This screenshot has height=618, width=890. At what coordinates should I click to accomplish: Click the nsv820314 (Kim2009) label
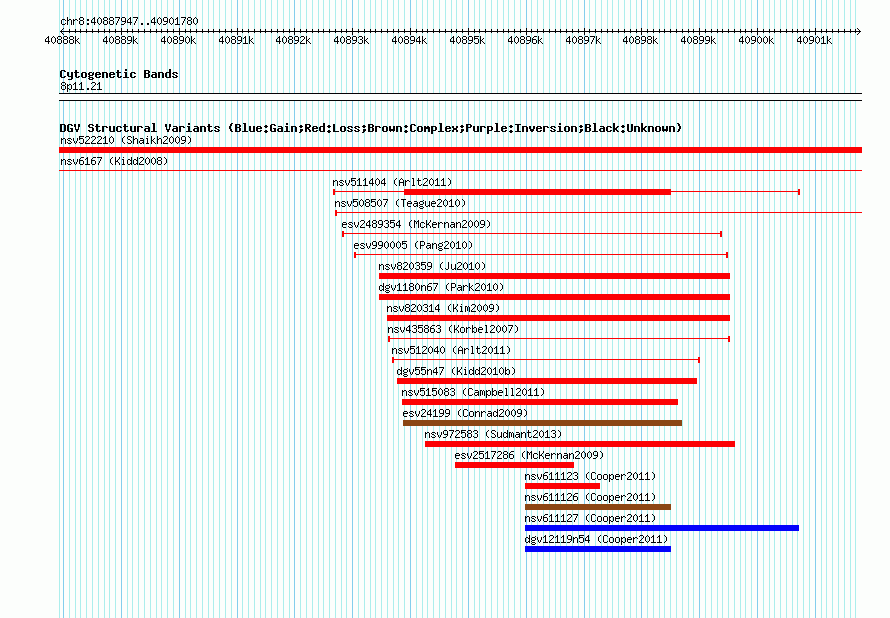pyautogui.click(x=443, y=308)
